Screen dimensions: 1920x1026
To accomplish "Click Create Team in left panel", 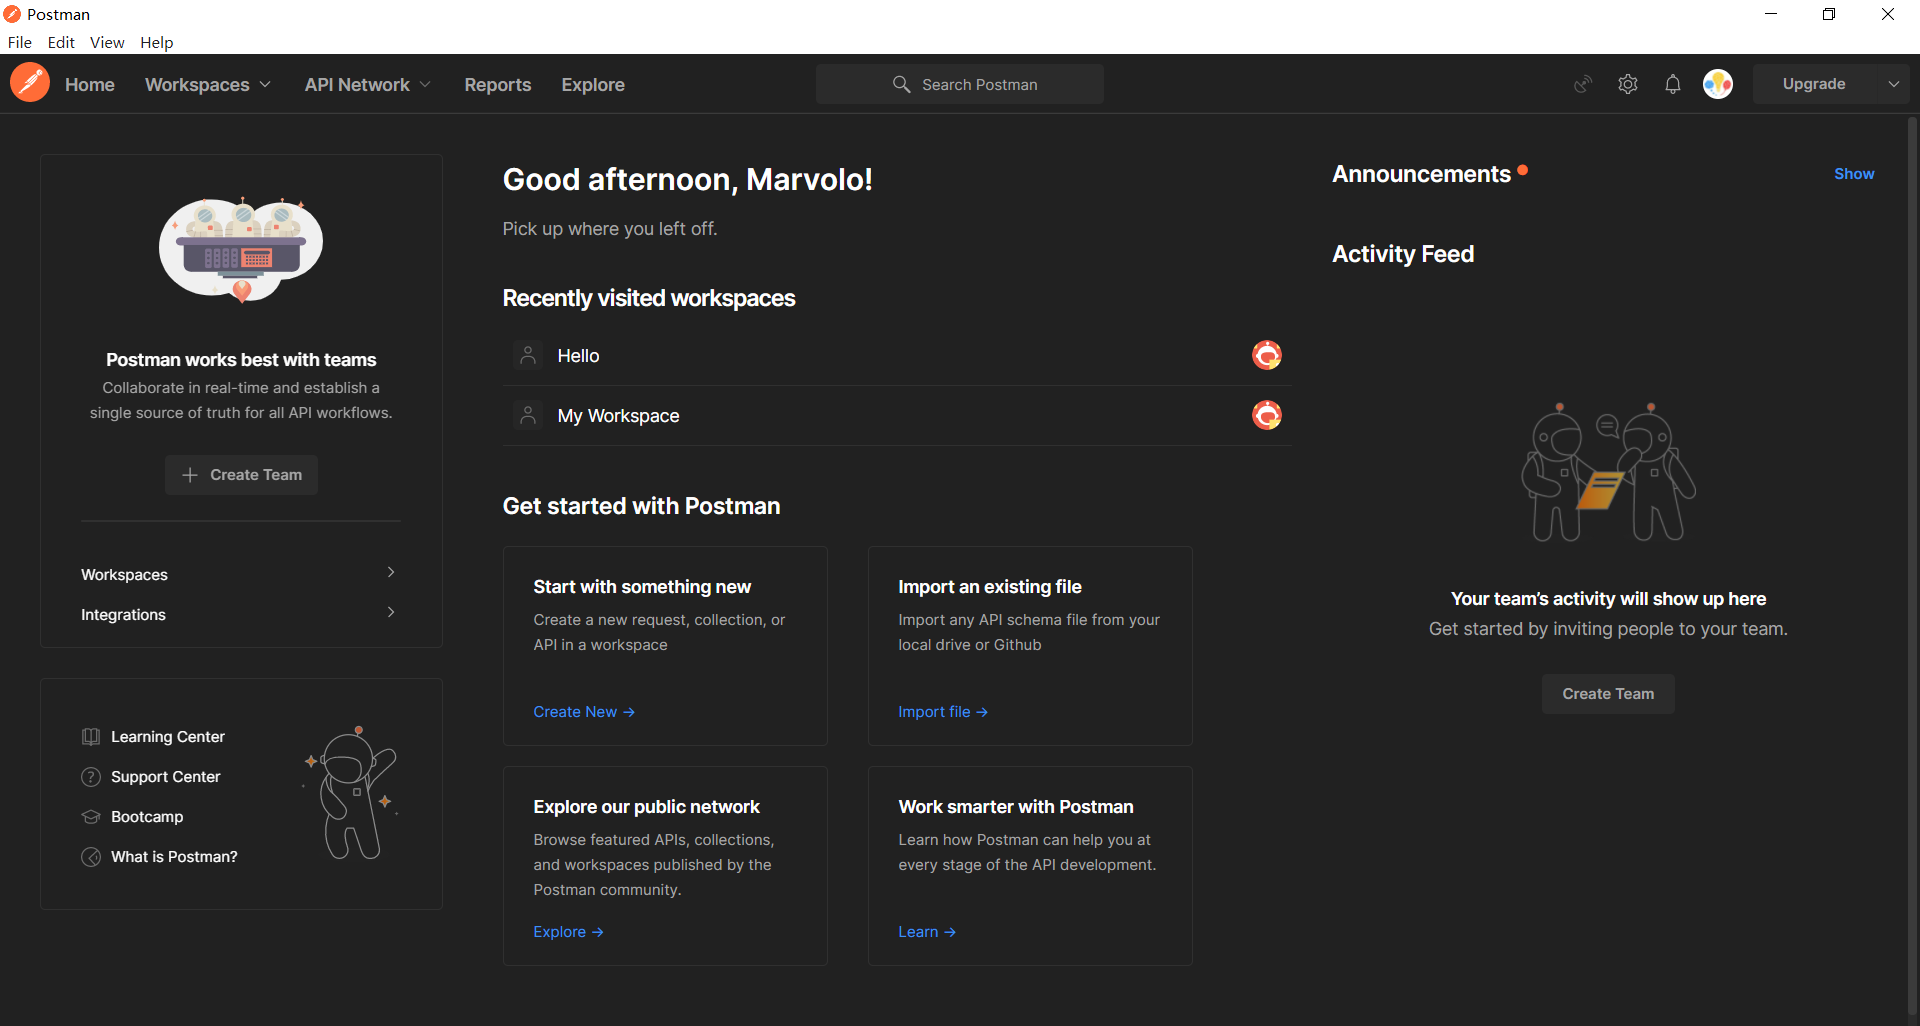I will (x=241, y=475).
